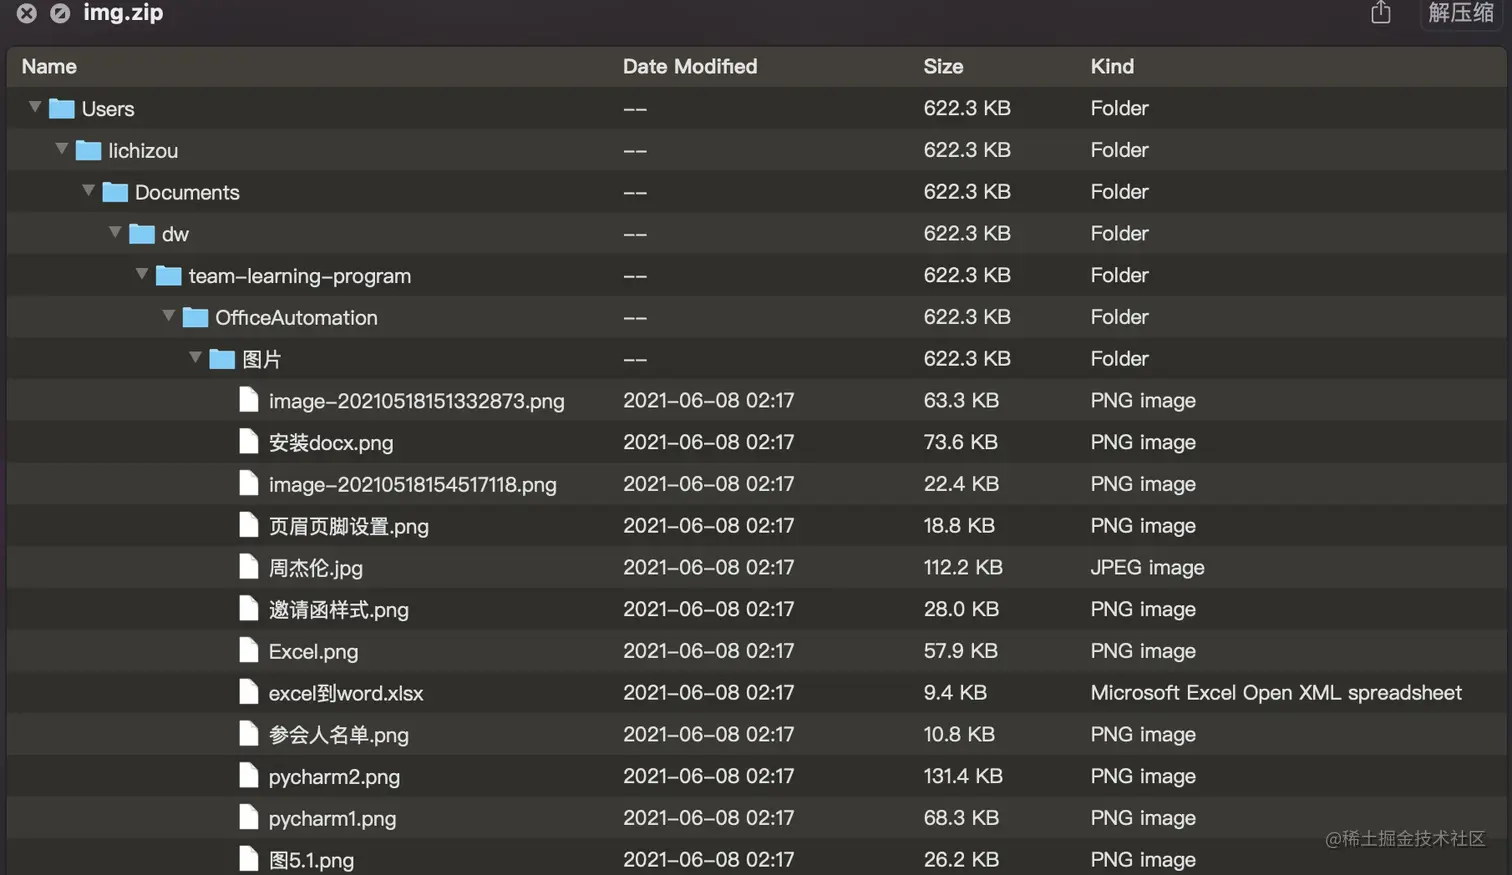Select file name 周杰伦.jpg
Image resolution: width=1512 pixels, height=875 pixels.
click(x=315, y=568)
